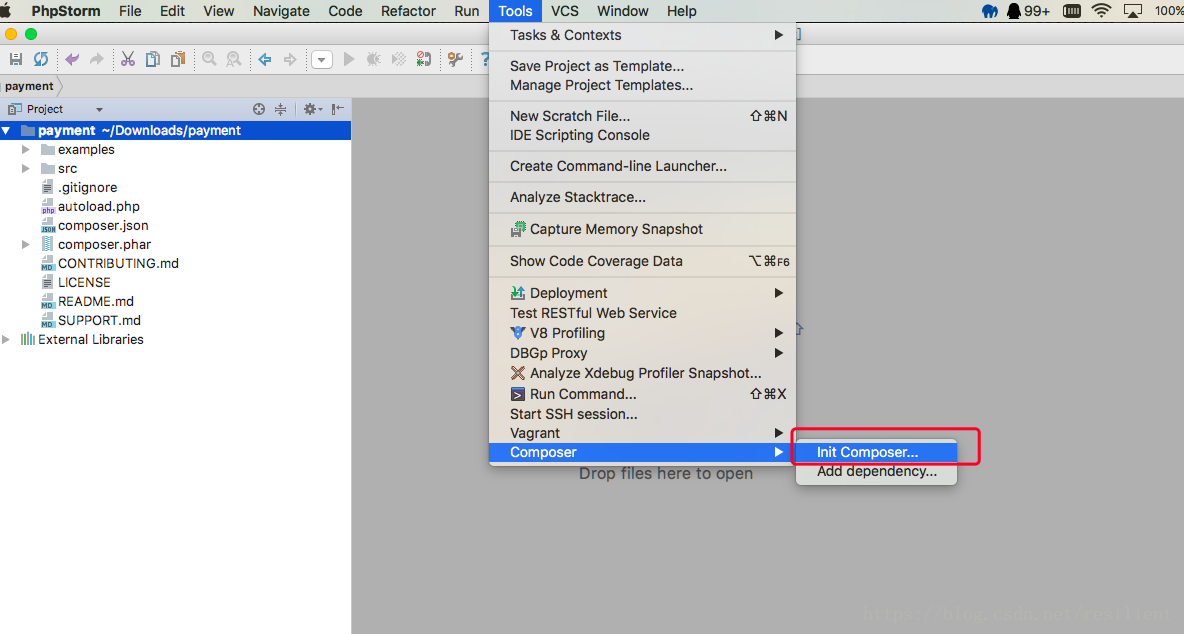Click the Find magnifier icon
1184x634 pixels.
click(209, 59)
